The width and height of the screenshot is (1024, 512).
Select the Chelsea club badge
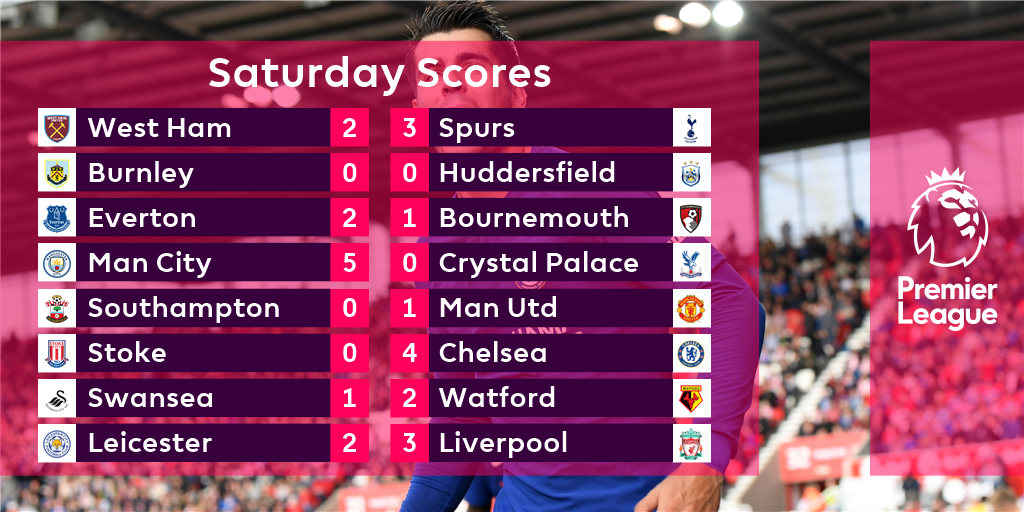[692, 353]
